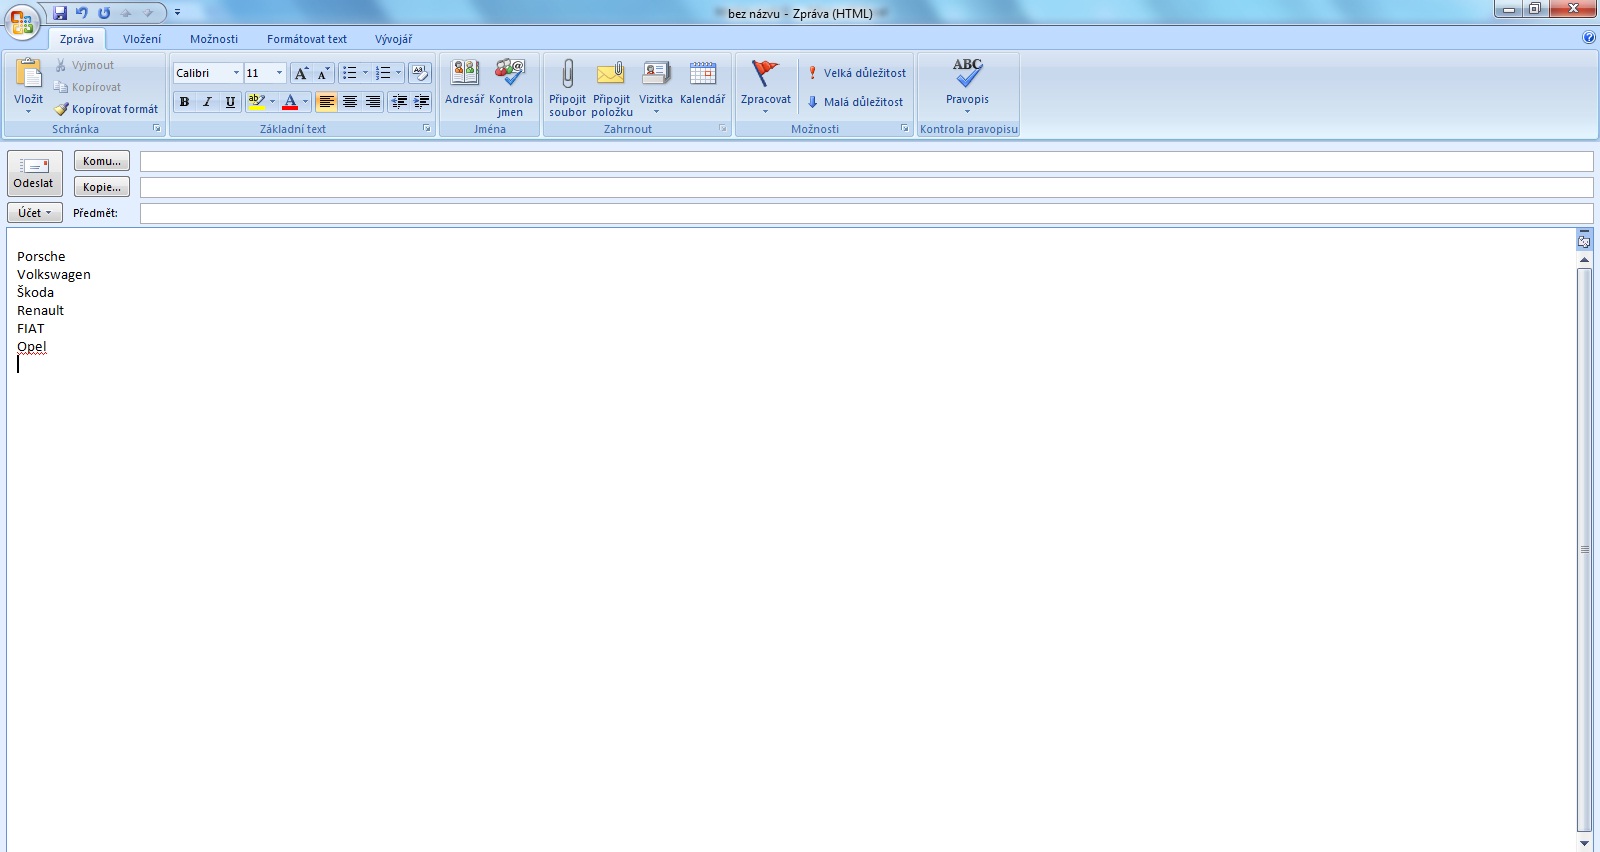Screen dimensions: 1600x852
Task: Open the Možnosti ribbon tab
Action: point(214,39)
